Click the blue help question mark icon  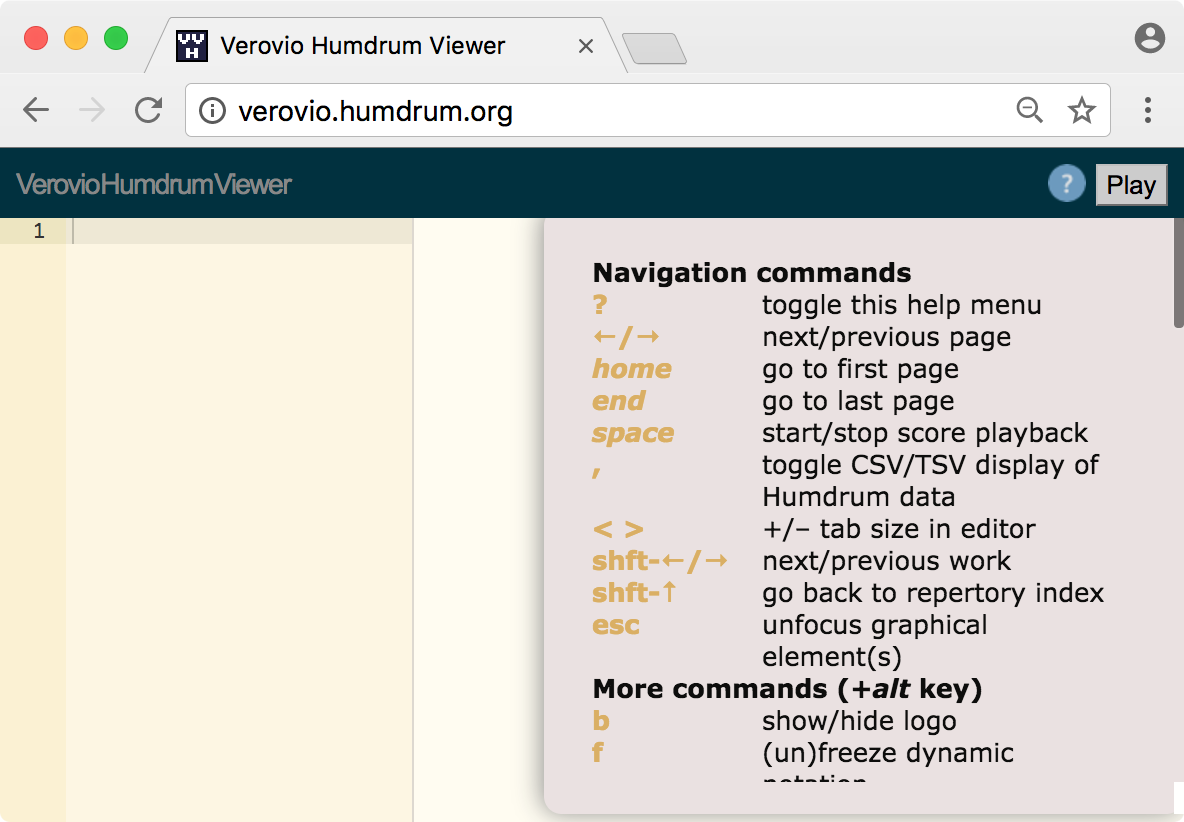coord(1066,183)
